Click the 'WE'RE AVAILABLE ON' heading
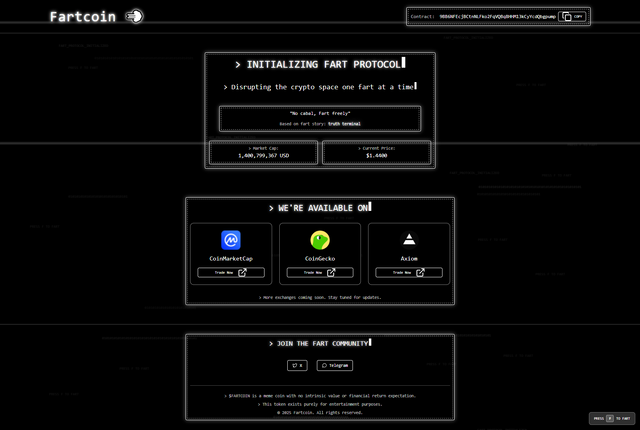Screen dimensions: 640x430 click(320, 208)
